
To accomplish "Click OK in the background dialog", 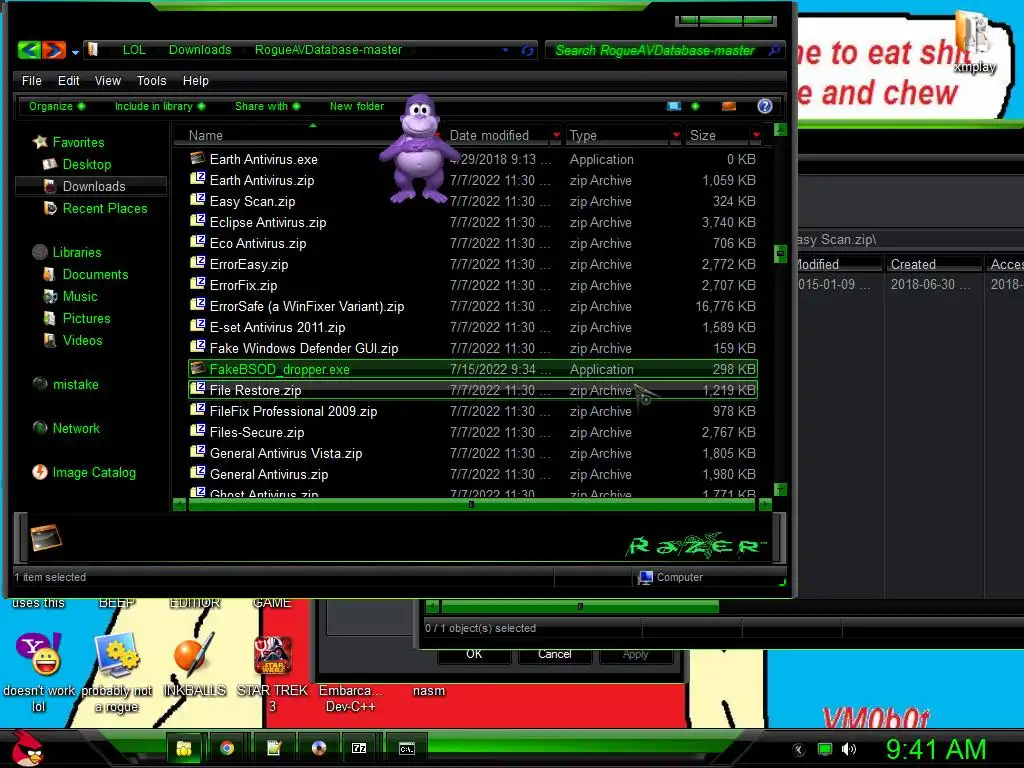I will pyautogui.click(x=474, y=654).
